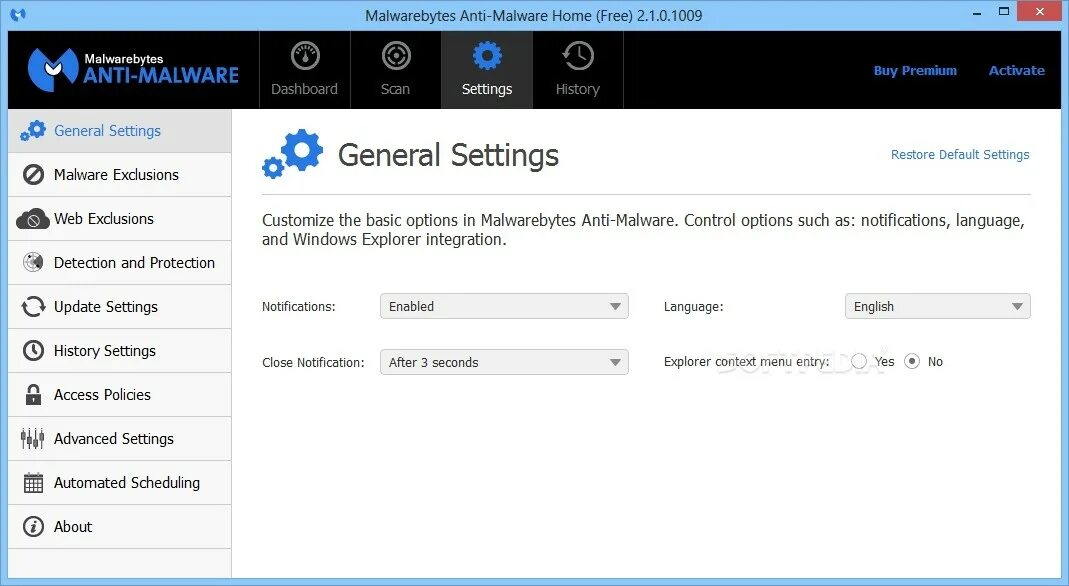This screenshot has width=1069, height=586.
Task: Click the window title text
Action: pos(534,15)
